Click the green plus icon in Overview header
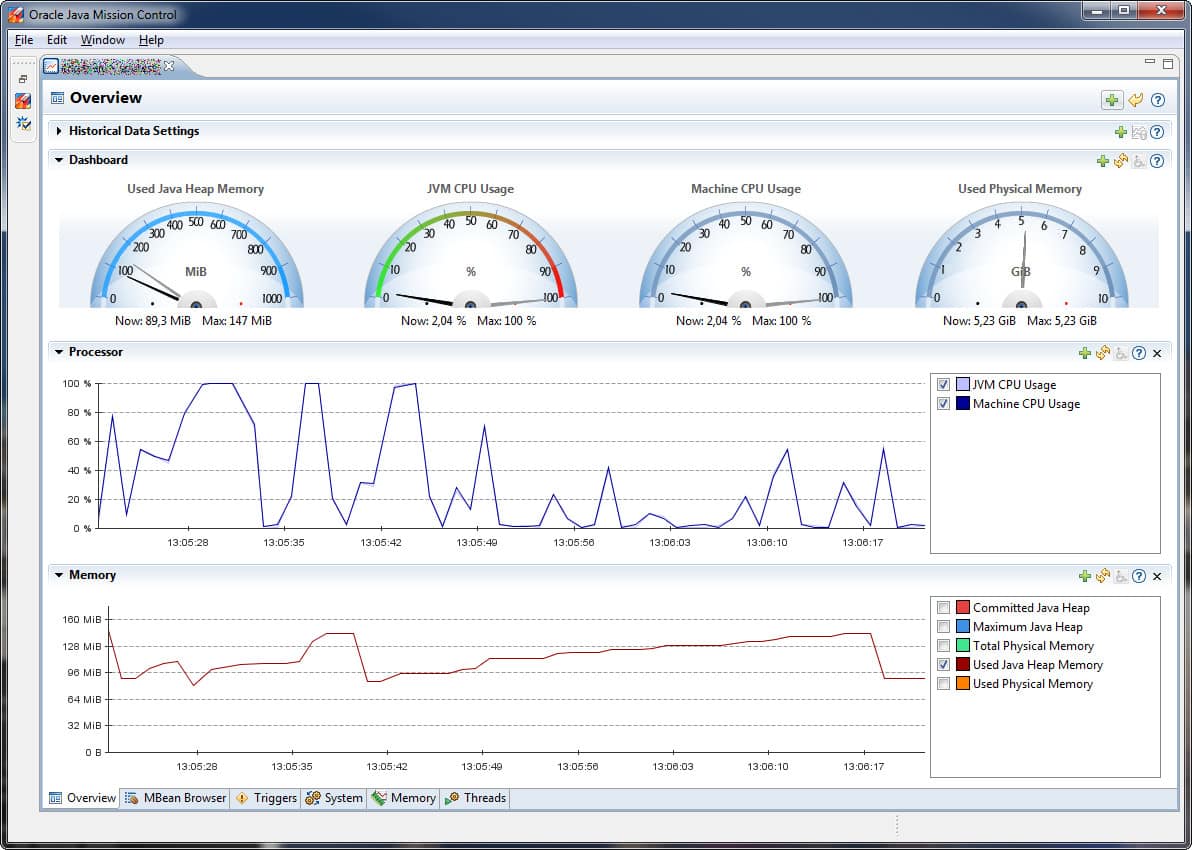Screen dimensions: 1192x850 [x=1112, y=100]
